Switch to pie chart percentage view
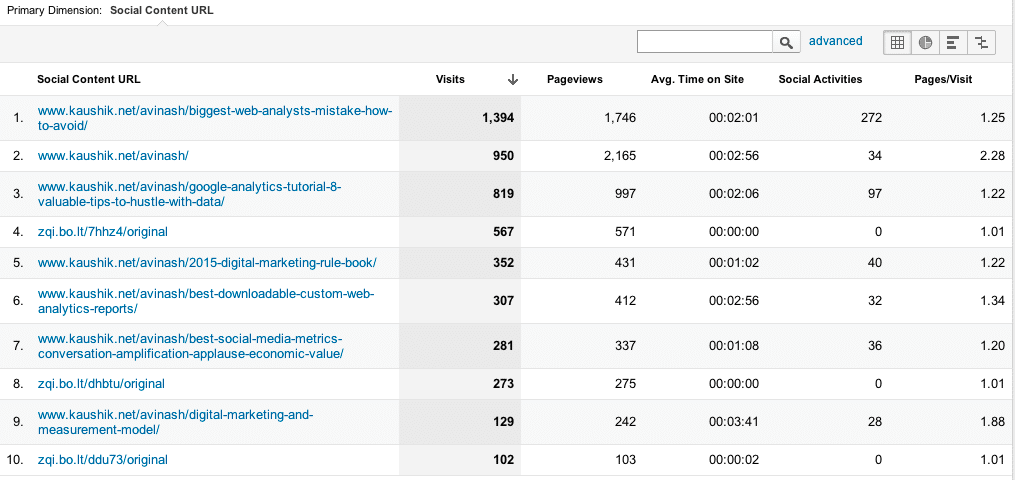The height and width of the screenshot is (480, 1015). click(925, 42)
